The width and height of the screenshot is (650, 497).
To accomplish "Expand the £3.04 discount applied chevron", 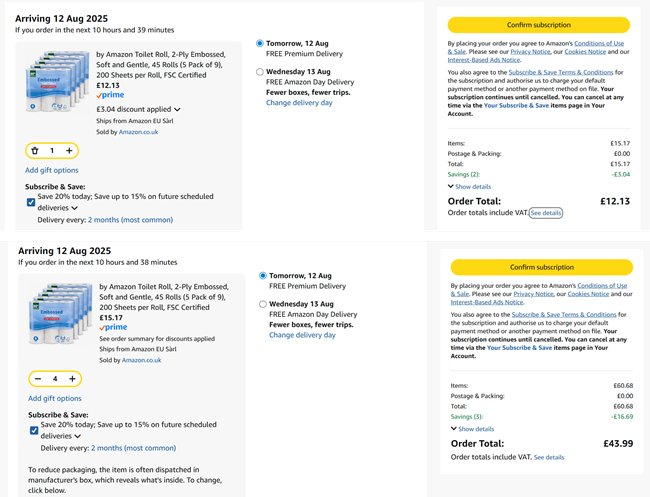I will tap(178, 109).
